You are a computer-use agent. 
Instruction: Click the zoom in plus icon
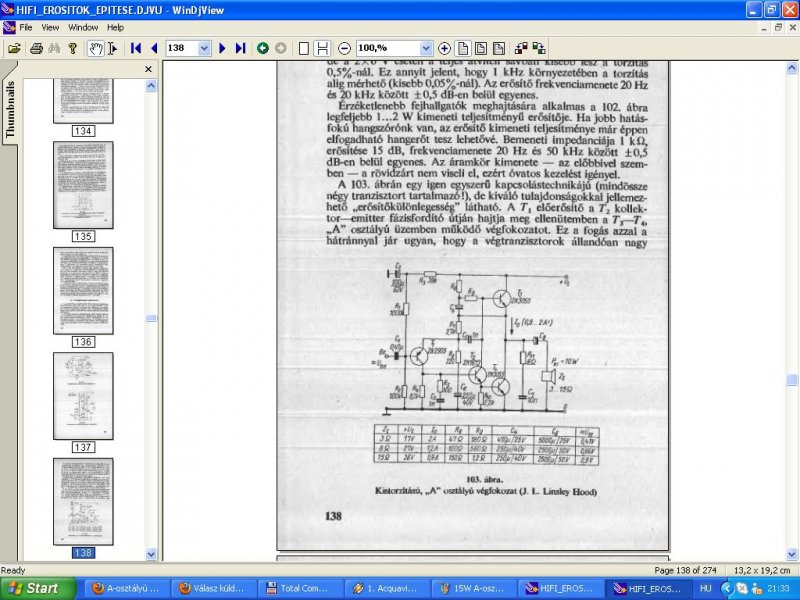[x=444, y=48]
